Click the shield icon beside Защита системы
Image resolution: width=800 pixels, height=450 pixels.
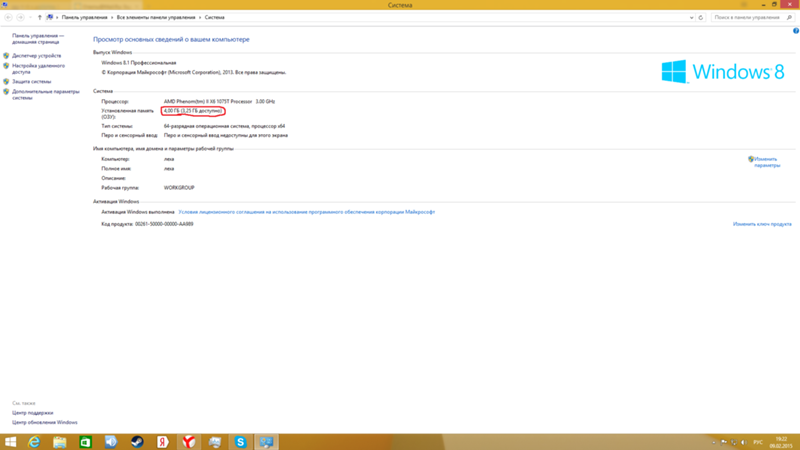click(x=6, y=82)
